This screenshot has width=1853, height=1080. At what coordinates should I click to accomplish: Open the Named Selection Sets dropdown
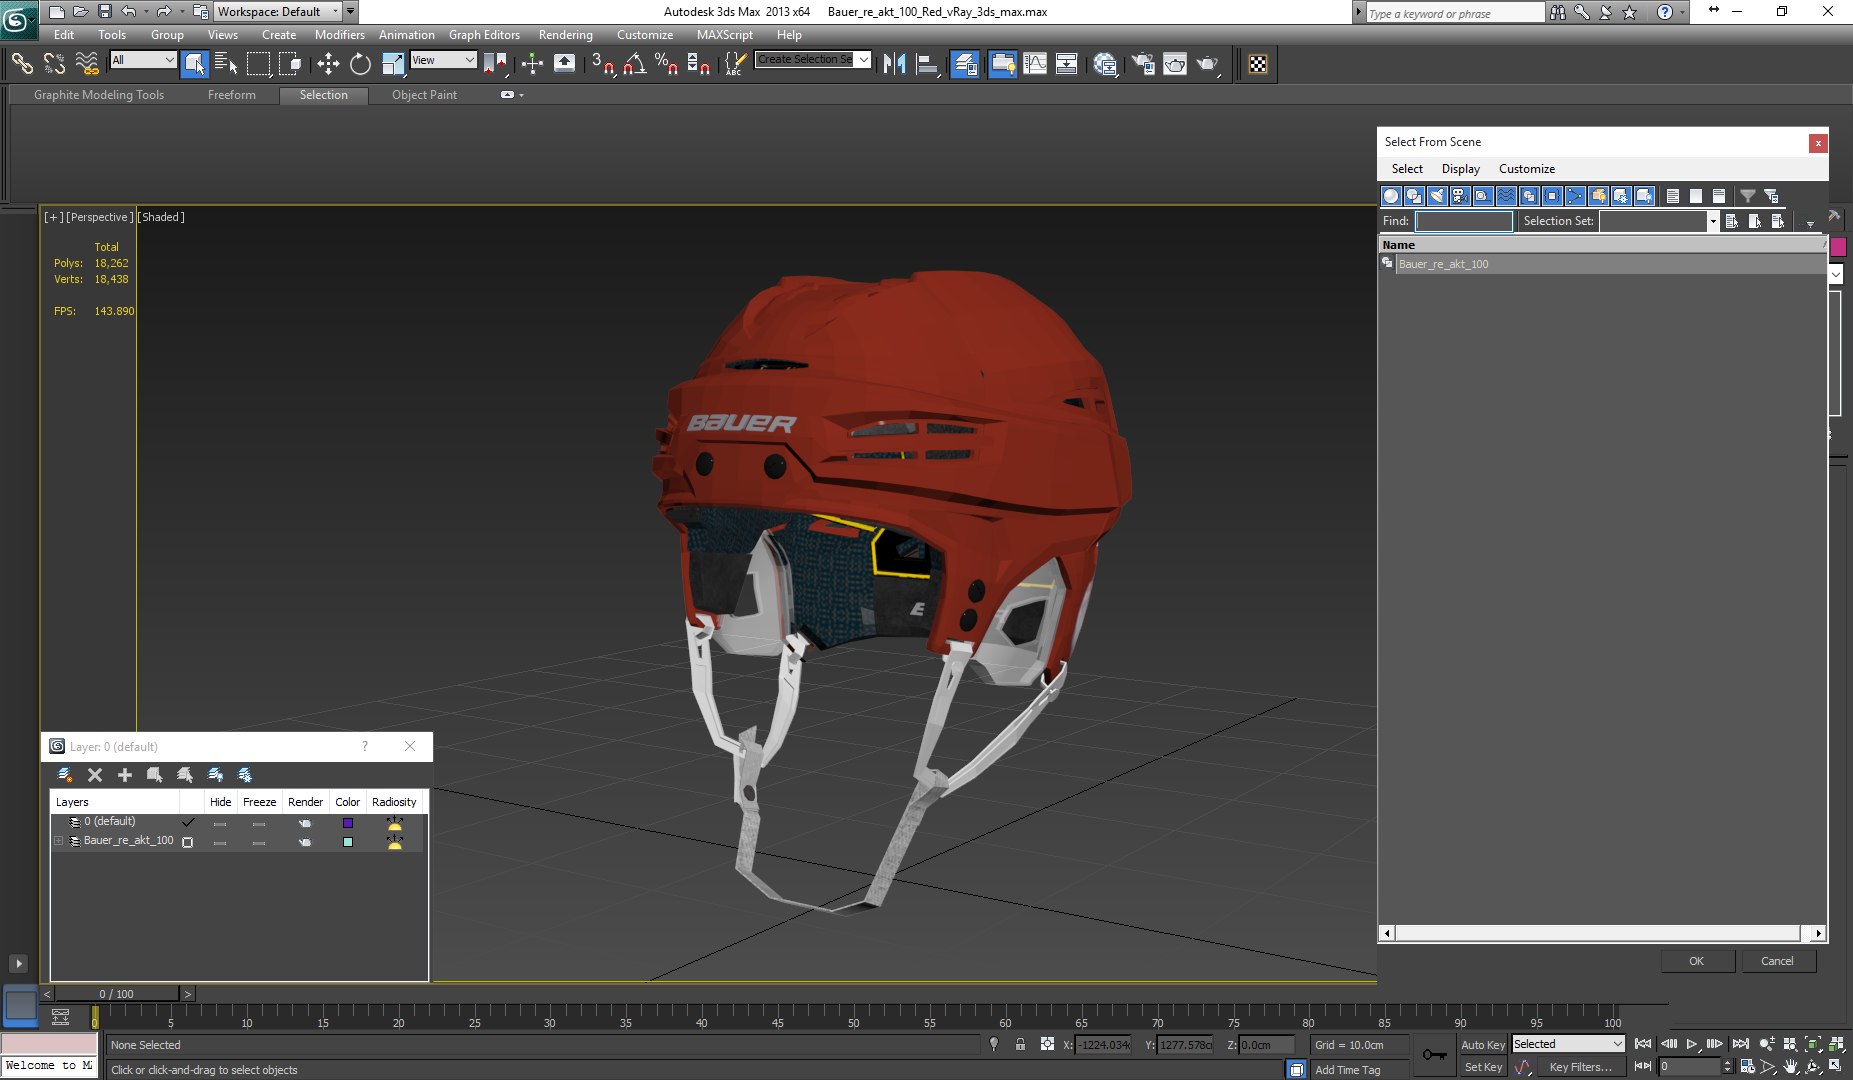click(x=863, y=59)
